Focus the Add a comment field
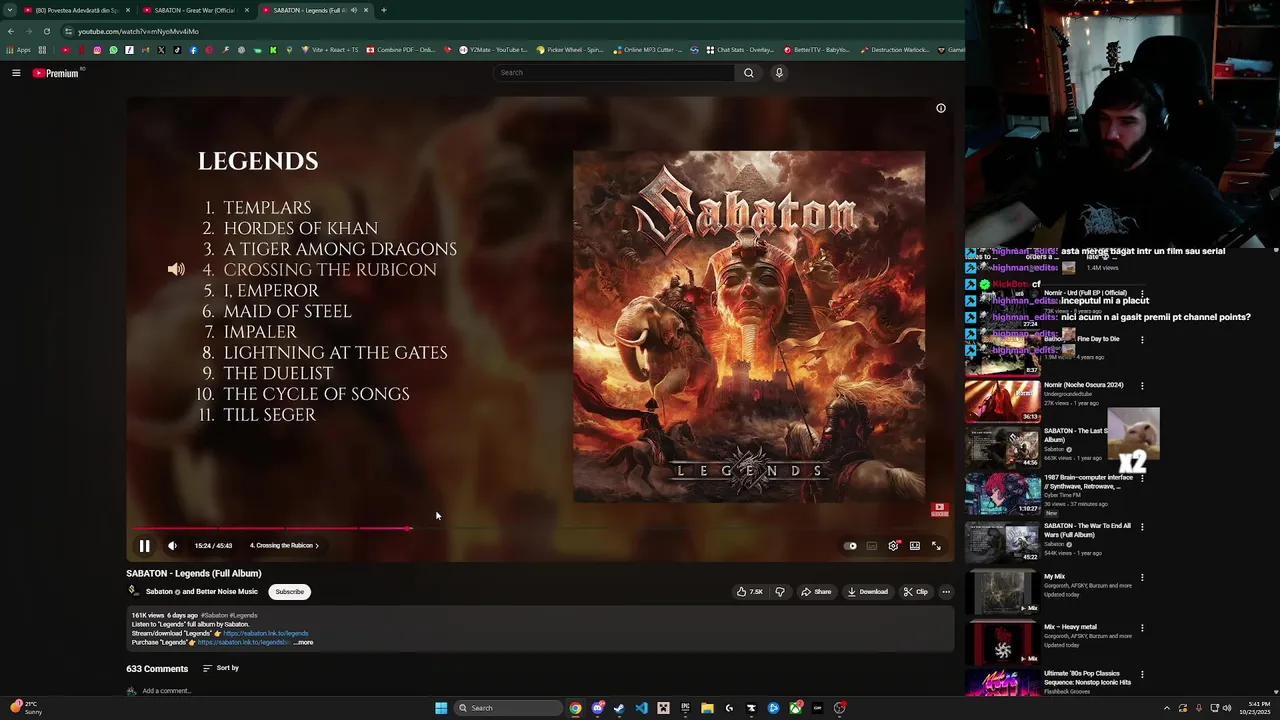The image size is (1280, 720). pos(166,691)
